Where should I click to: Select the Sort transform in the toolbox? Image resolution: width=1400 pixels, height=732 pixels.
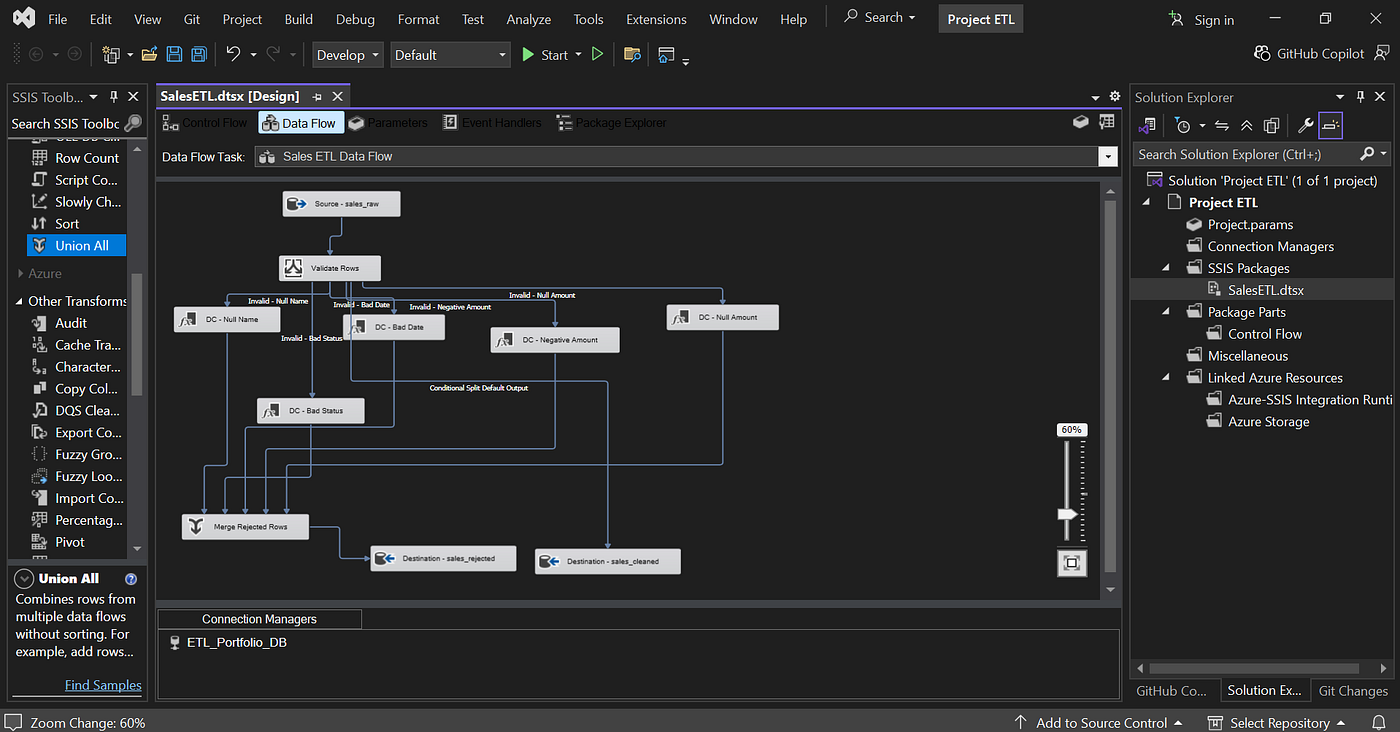pos(75,224)
